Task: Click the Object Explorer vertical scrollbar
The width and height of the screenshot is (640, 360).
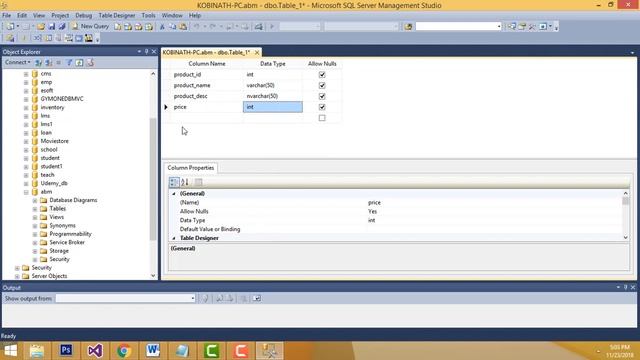Action: click(153, 180)
